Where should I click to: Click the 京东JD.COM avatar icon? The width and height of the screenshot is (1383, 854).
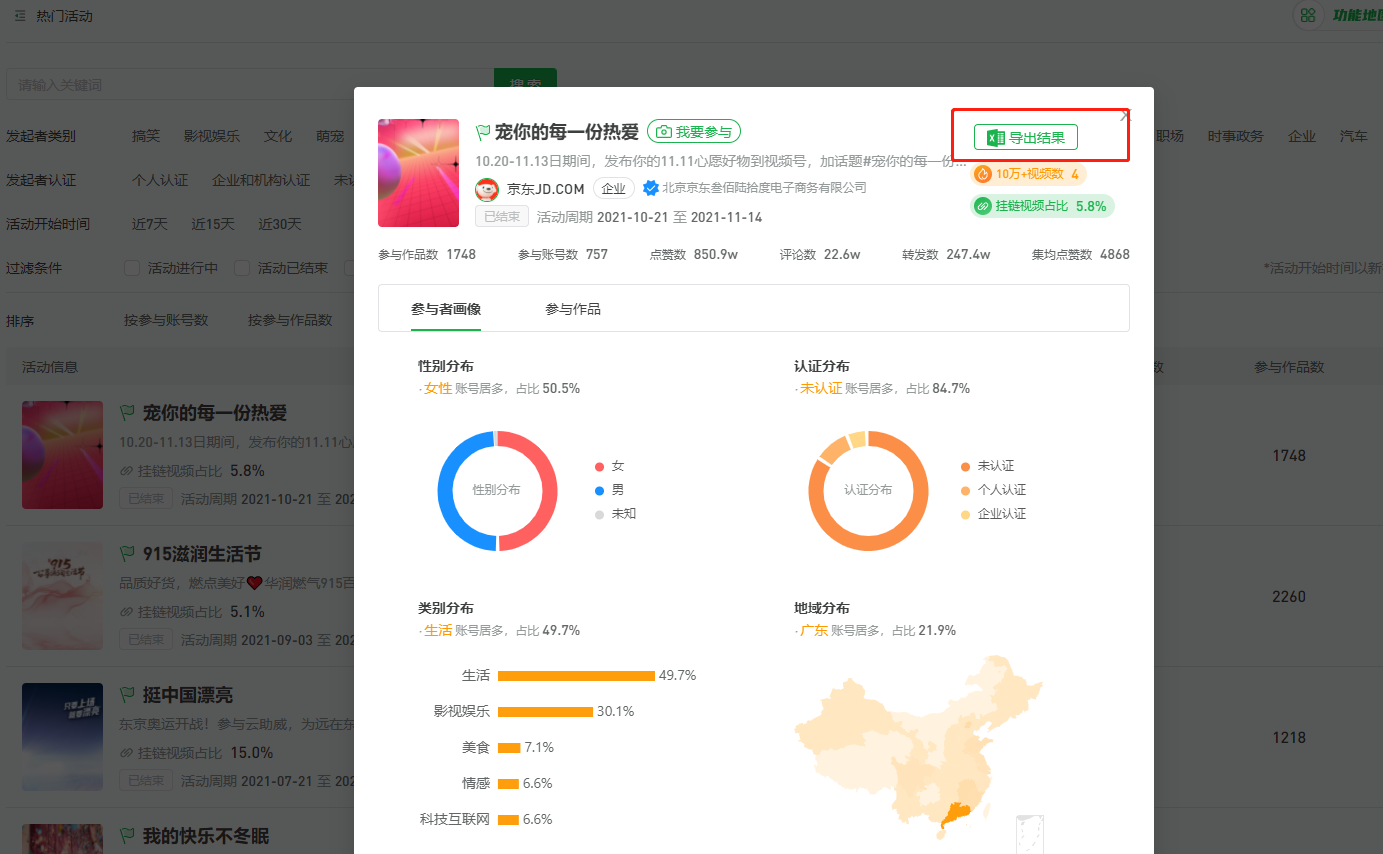point(487,189)
